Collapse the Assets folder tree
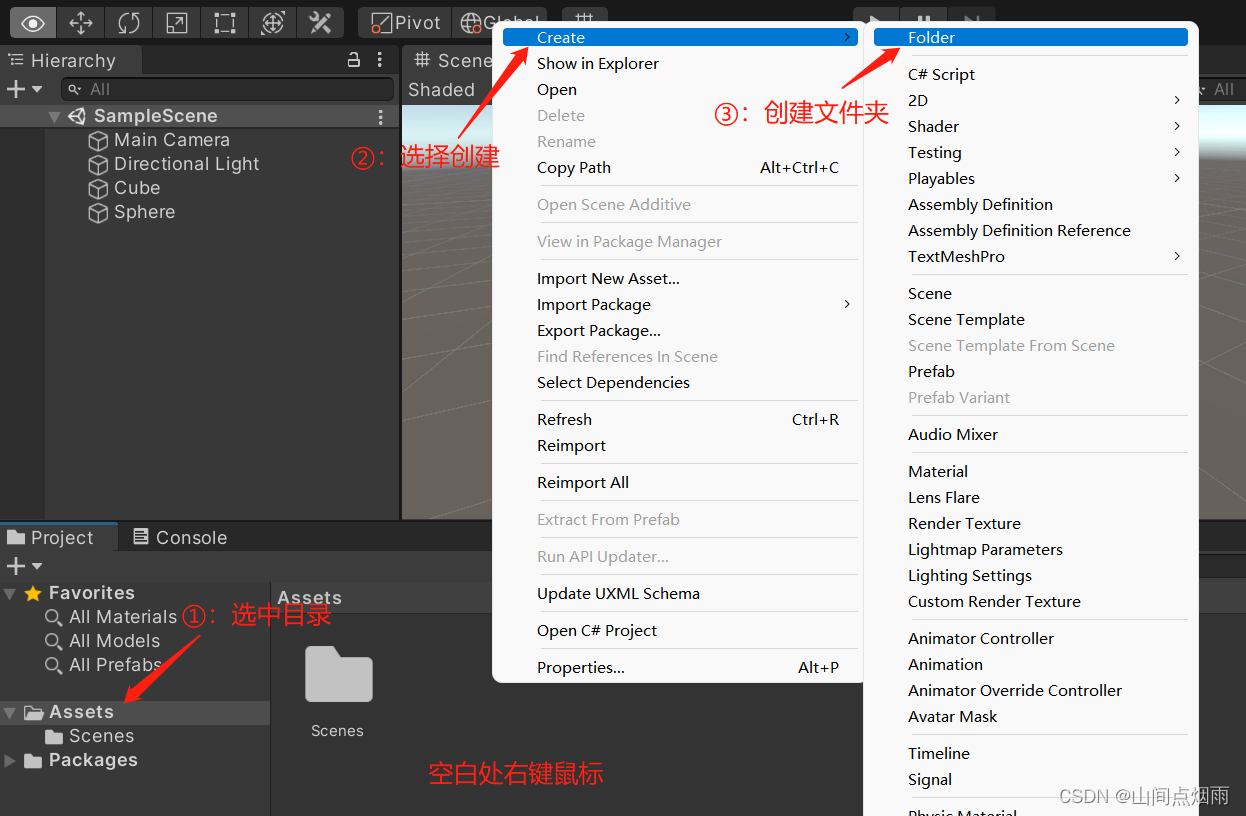Image resolution: width=1246 pixels, height=816 pixels. 10,713
